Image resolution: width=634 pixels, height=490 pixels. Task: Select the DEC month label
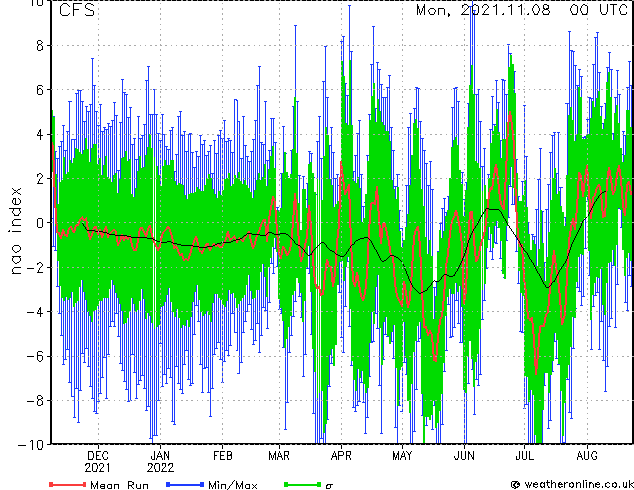(x=98, y=455)
